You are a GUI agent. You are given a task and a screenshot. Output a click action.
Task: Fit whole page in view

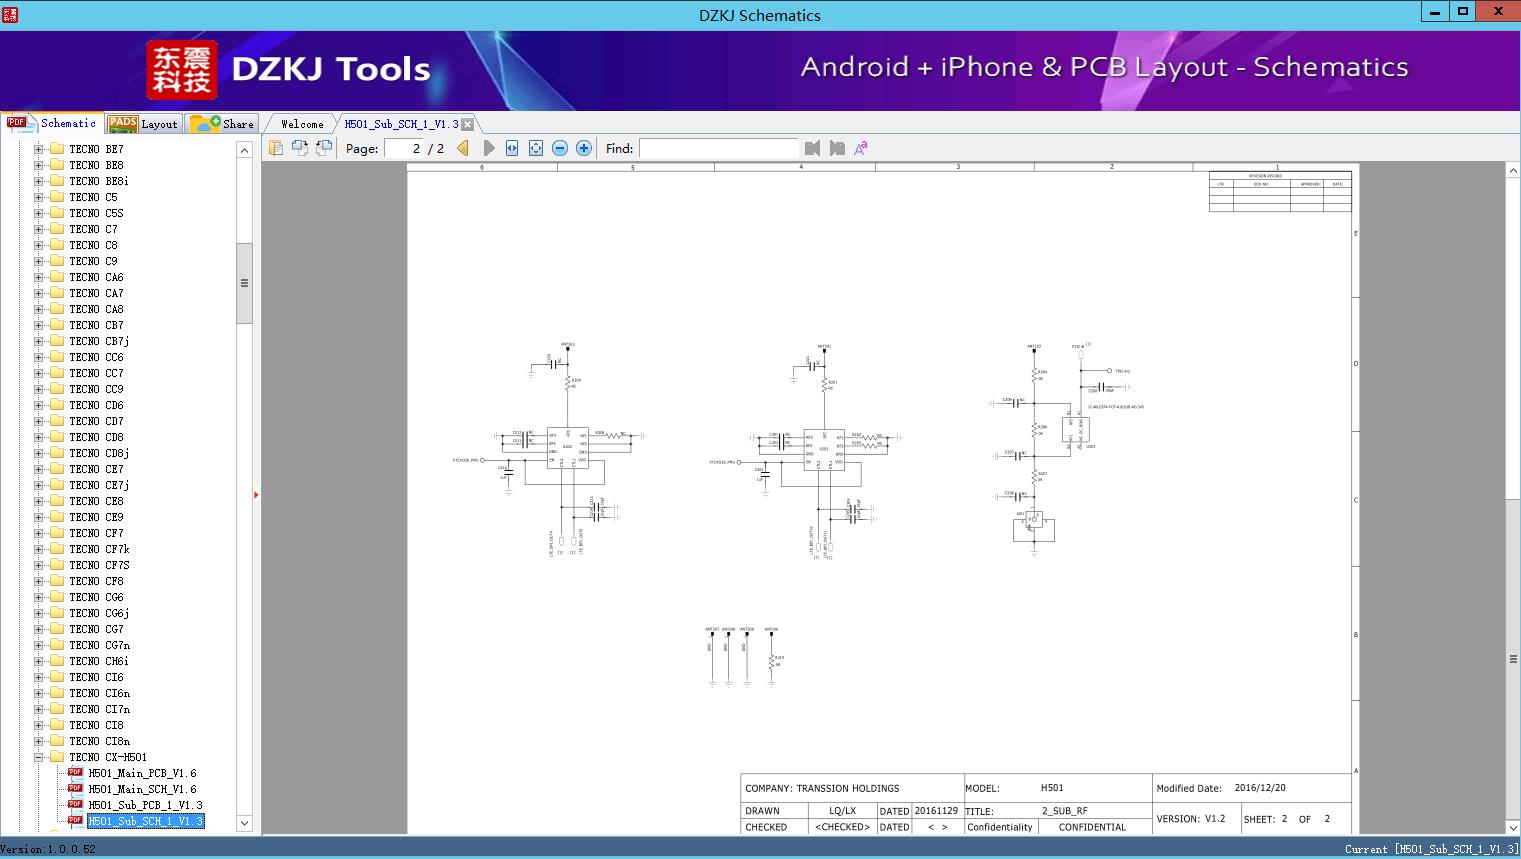coord(536,148)
